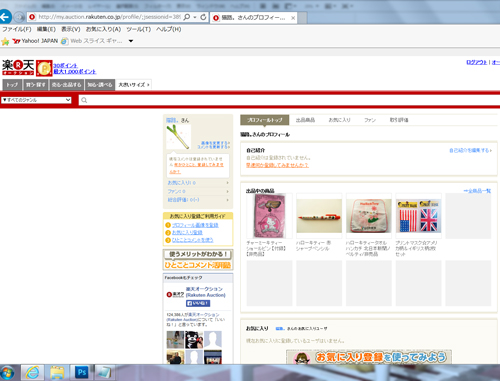Viewport: 500px width, 381px height.
Task: Go back with the browser Back arrow
Action: pos(5,17)
